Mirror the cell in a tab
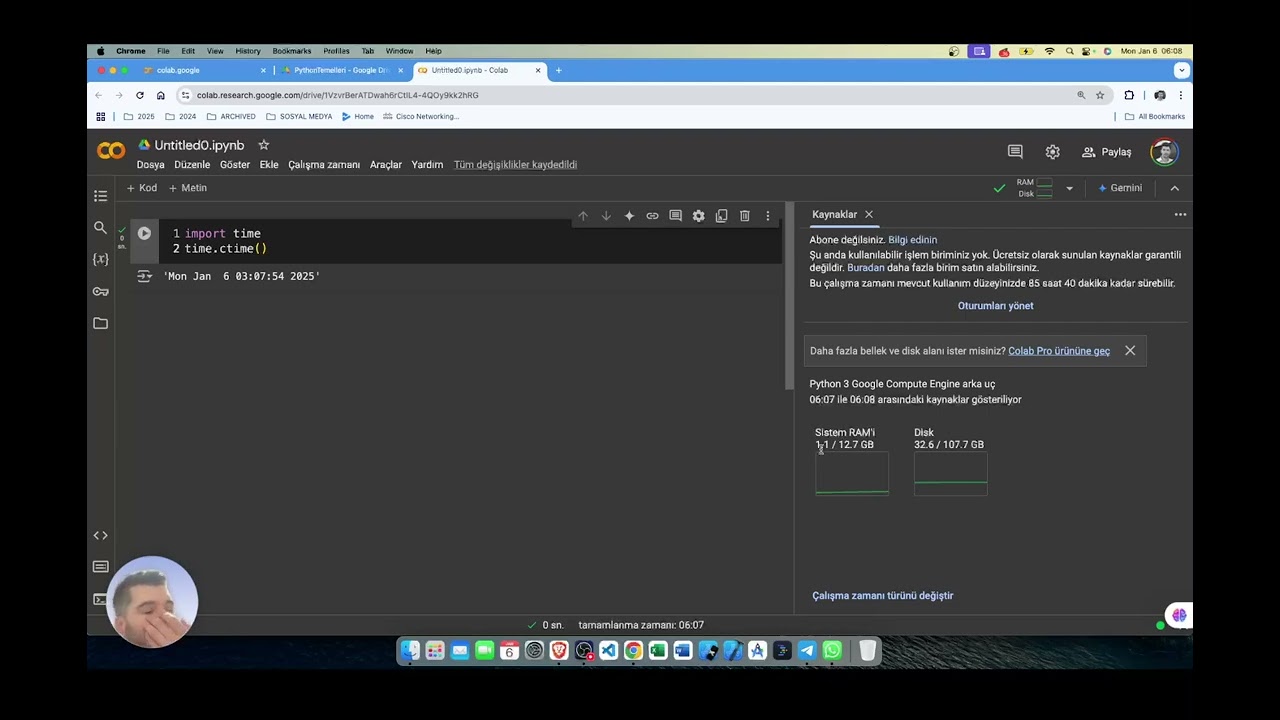The width and height of the screenshot is (1280, 720). 721,216
